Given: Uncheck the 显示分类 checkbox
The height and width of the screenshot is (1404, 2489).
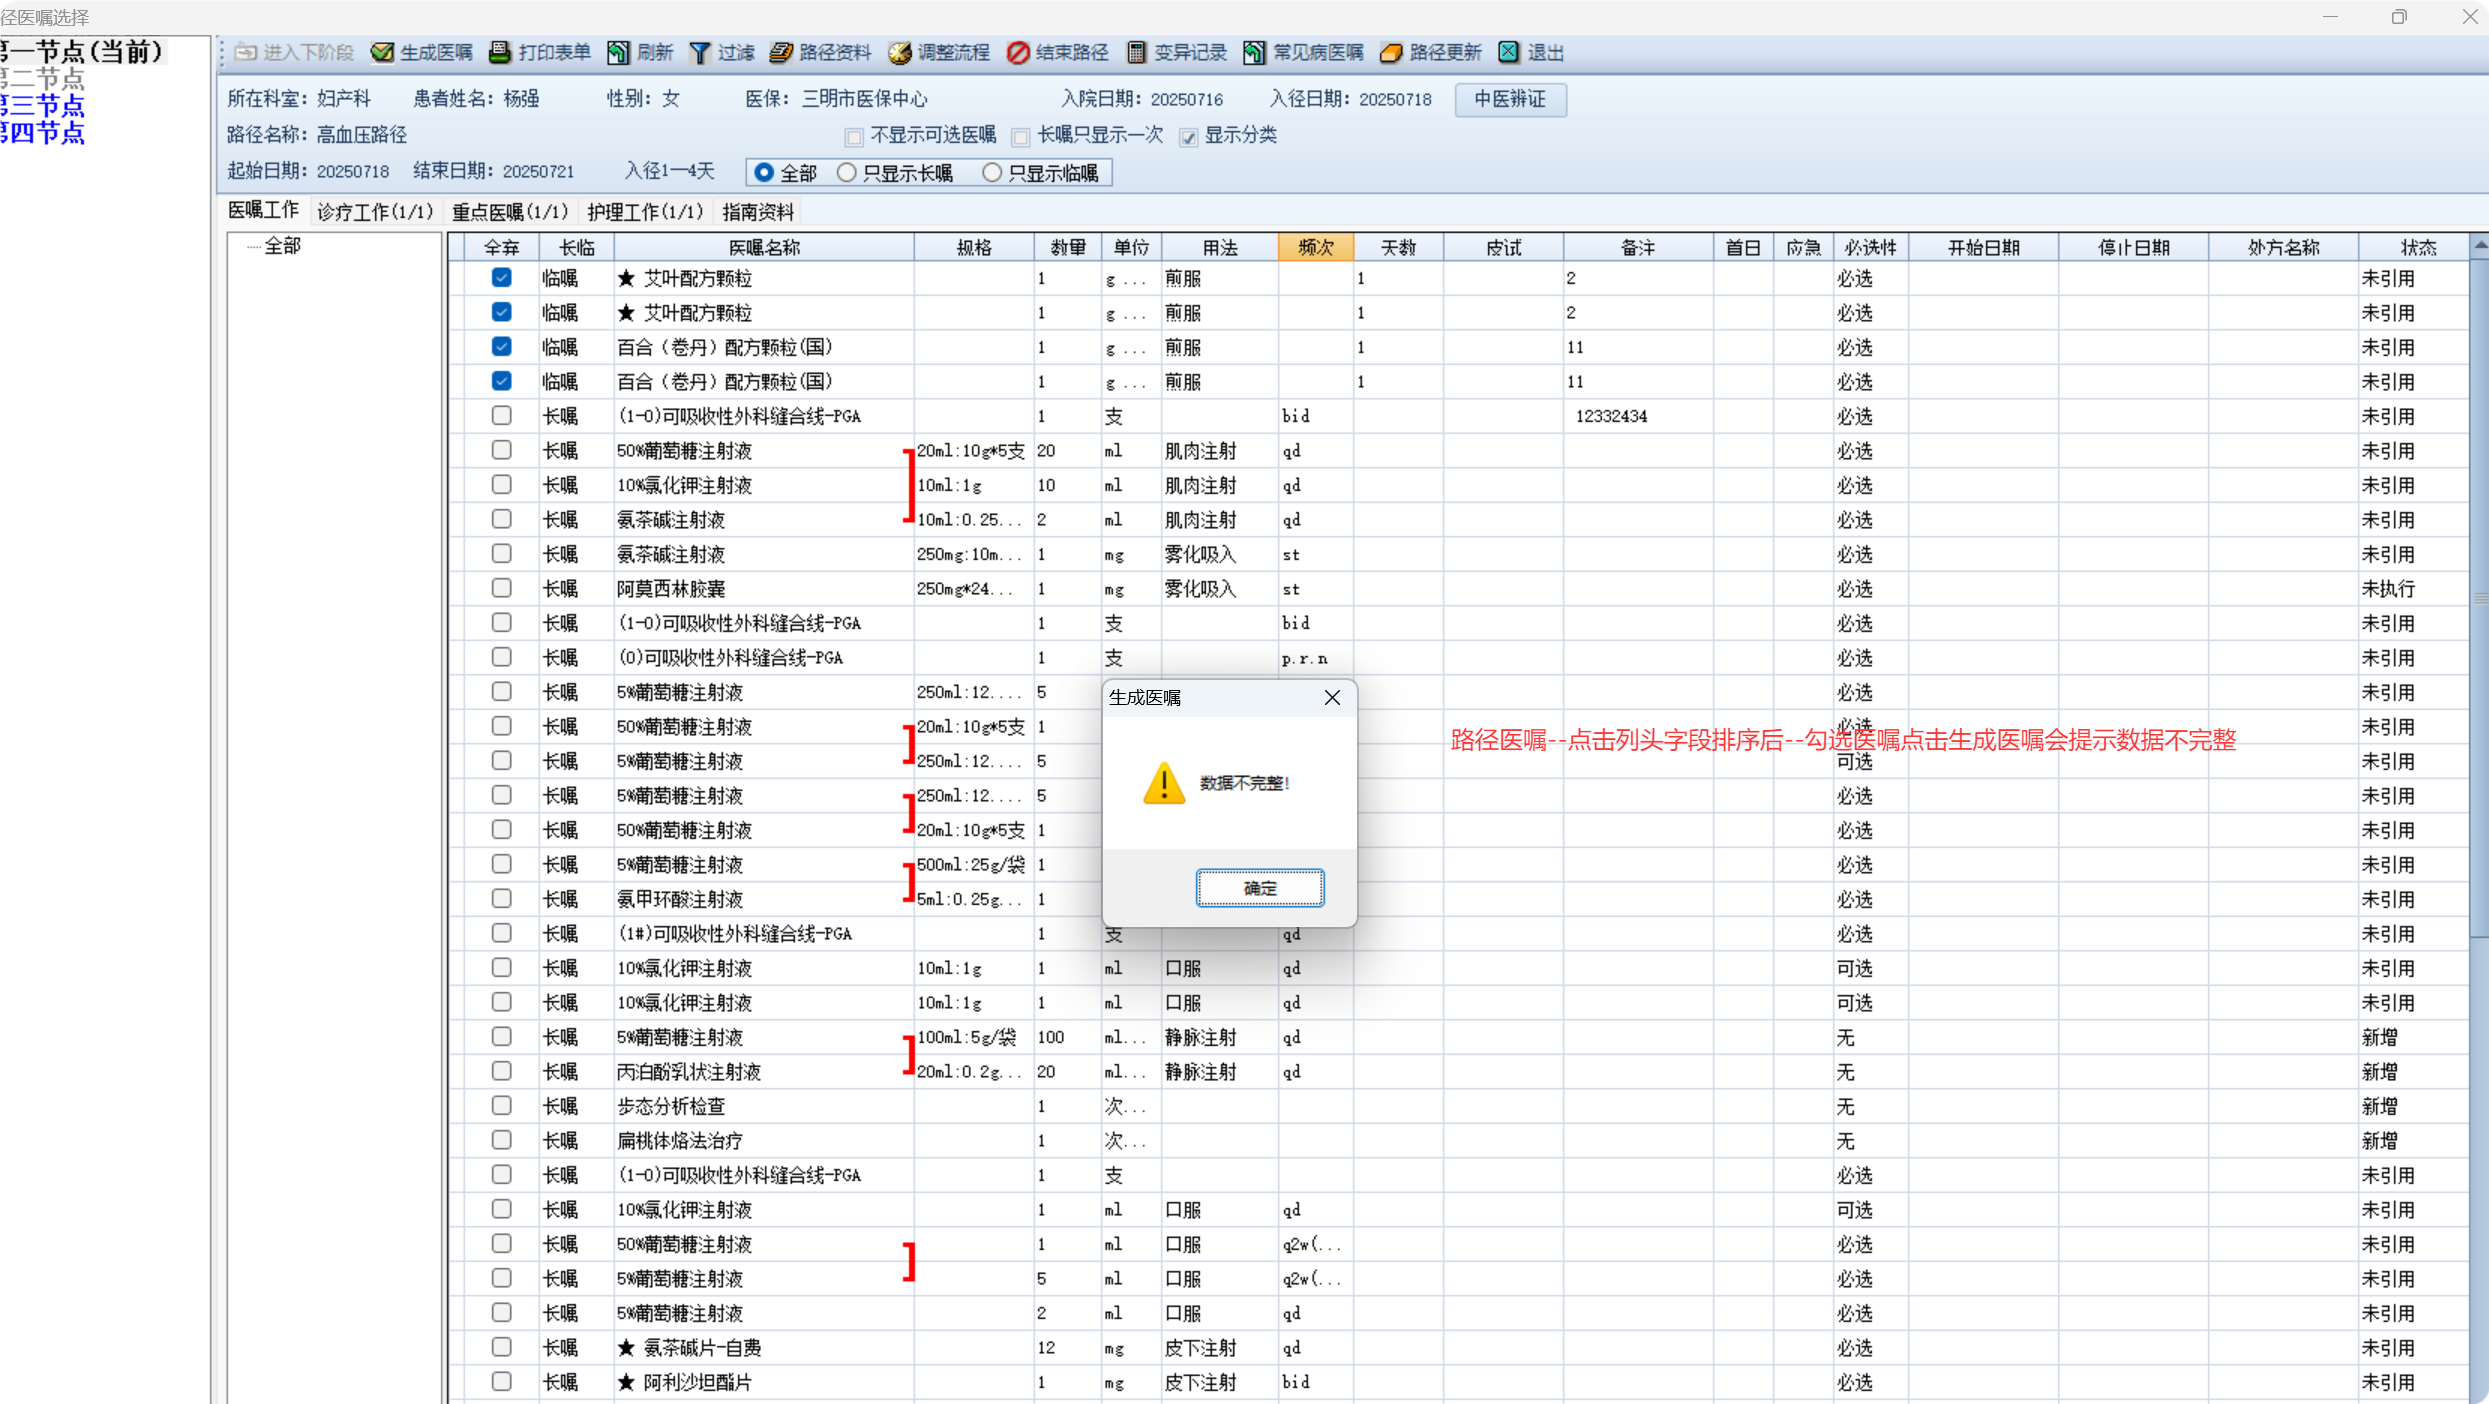Looking at the screenshot, I should [1188, 137].
